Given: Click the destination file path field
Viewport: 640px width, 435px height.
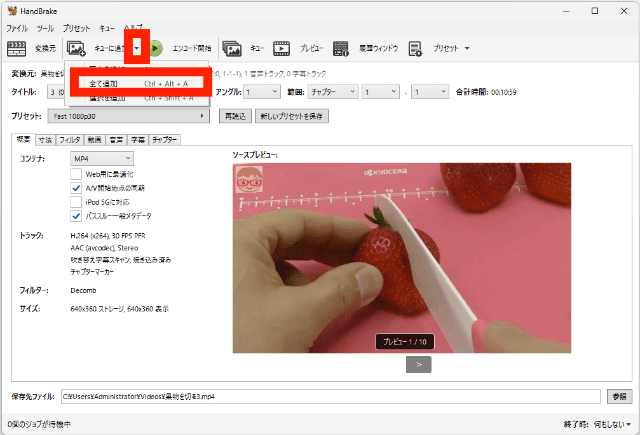Looking at the screenshot, I should click(331, 396).
